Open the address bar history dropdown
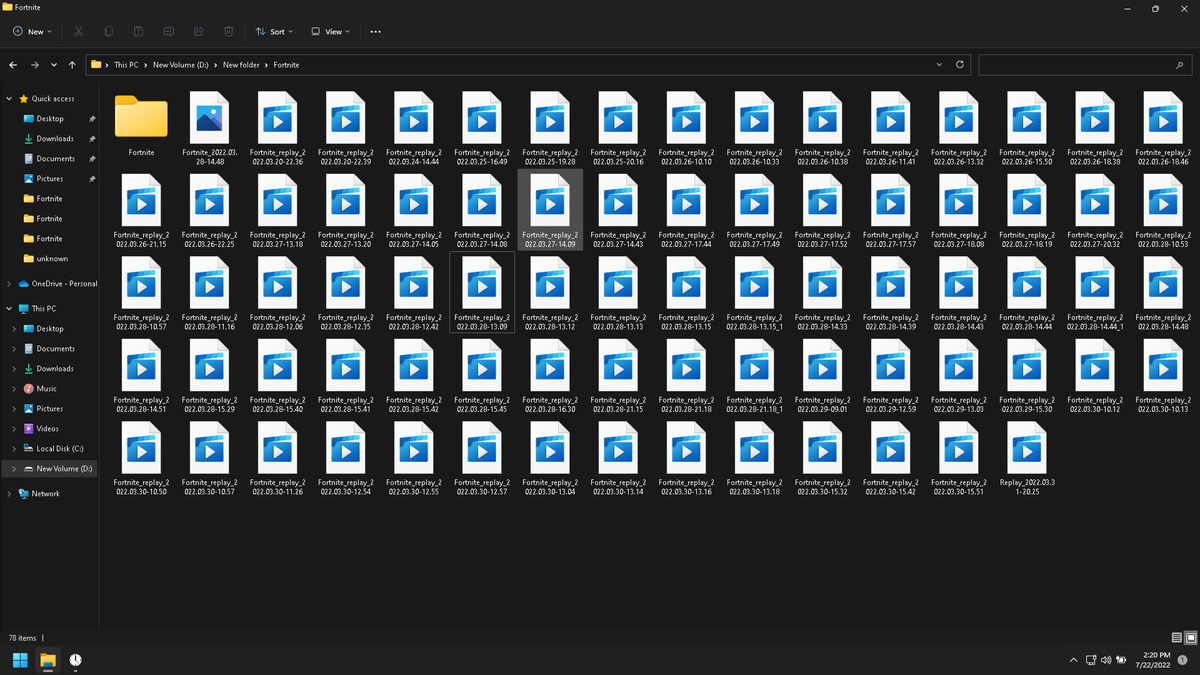Screen dimensions: 1200x675 pos(939,64)
